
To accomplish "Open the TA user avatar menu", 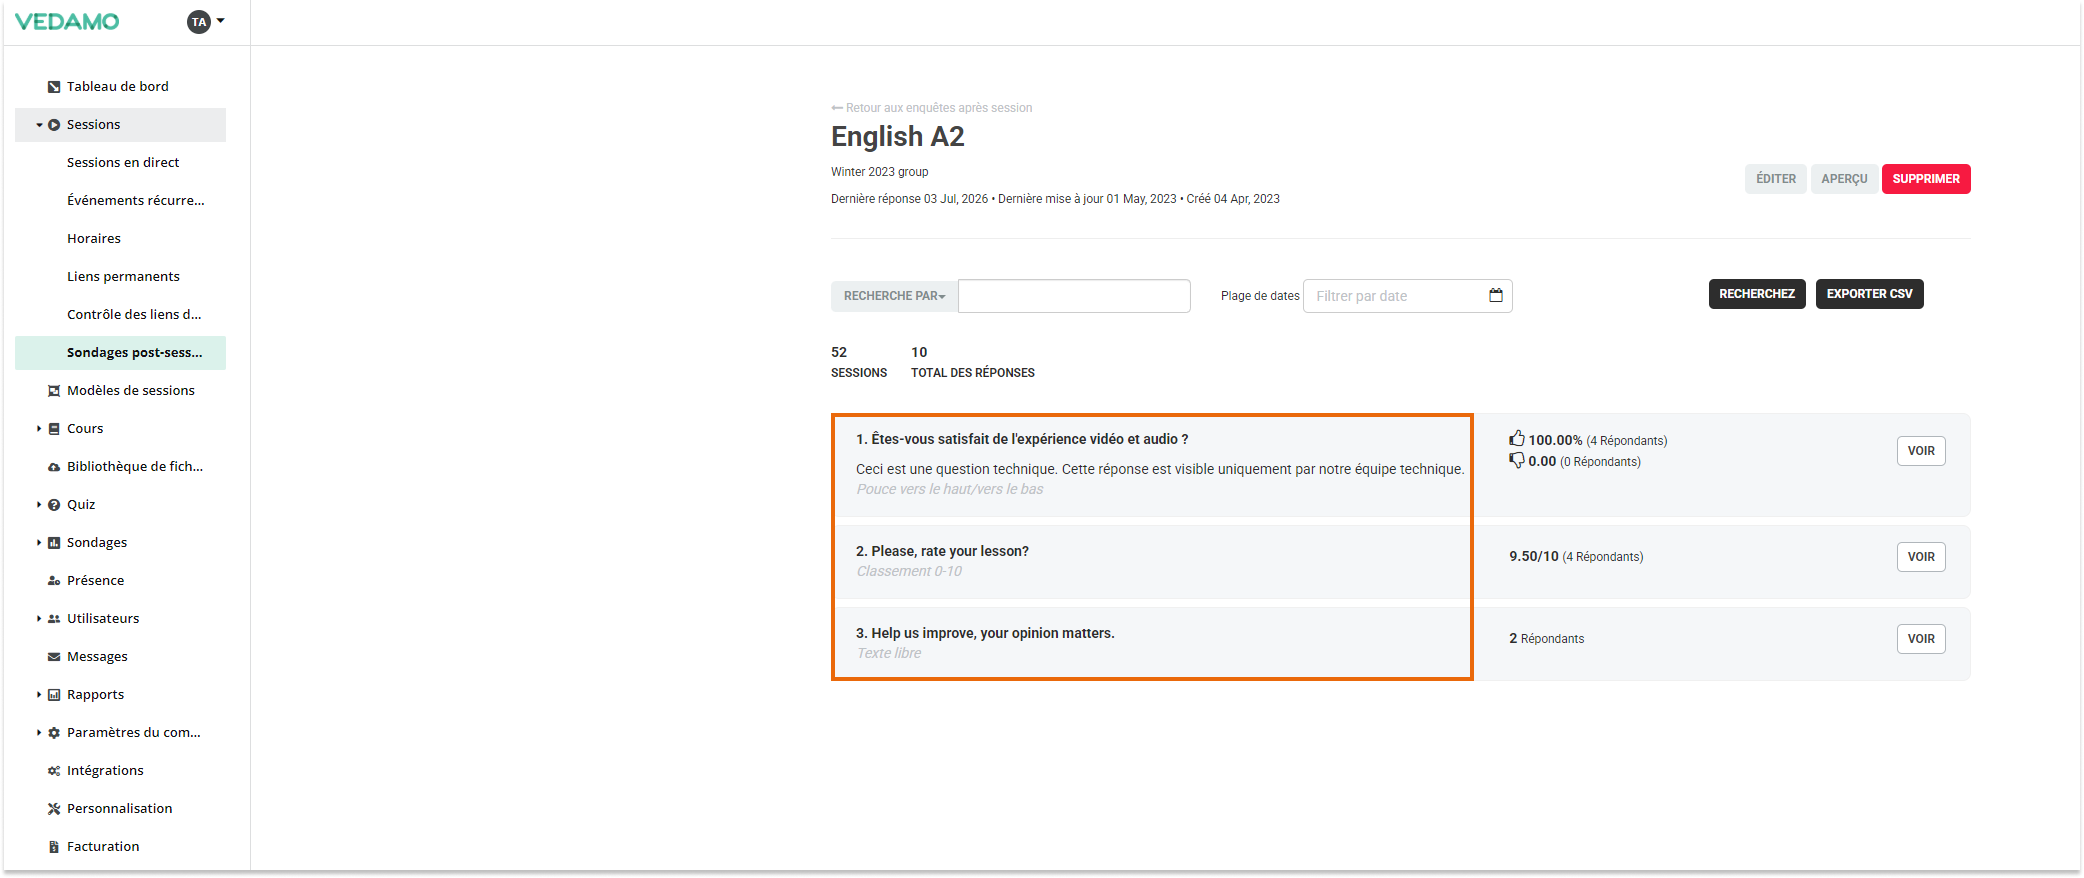I will [x=199, y=21].
